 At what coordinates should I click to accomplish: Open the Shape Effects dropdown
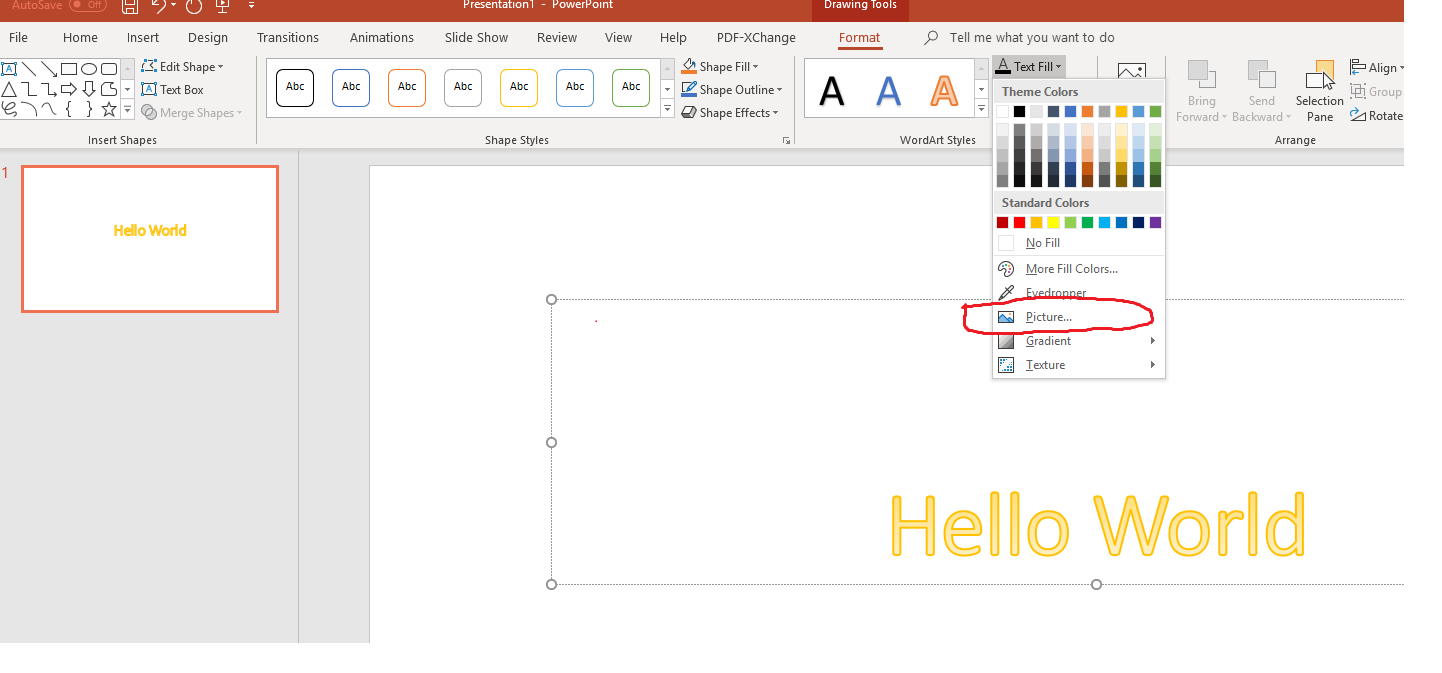pyautogui.click(x=732, y=113)
